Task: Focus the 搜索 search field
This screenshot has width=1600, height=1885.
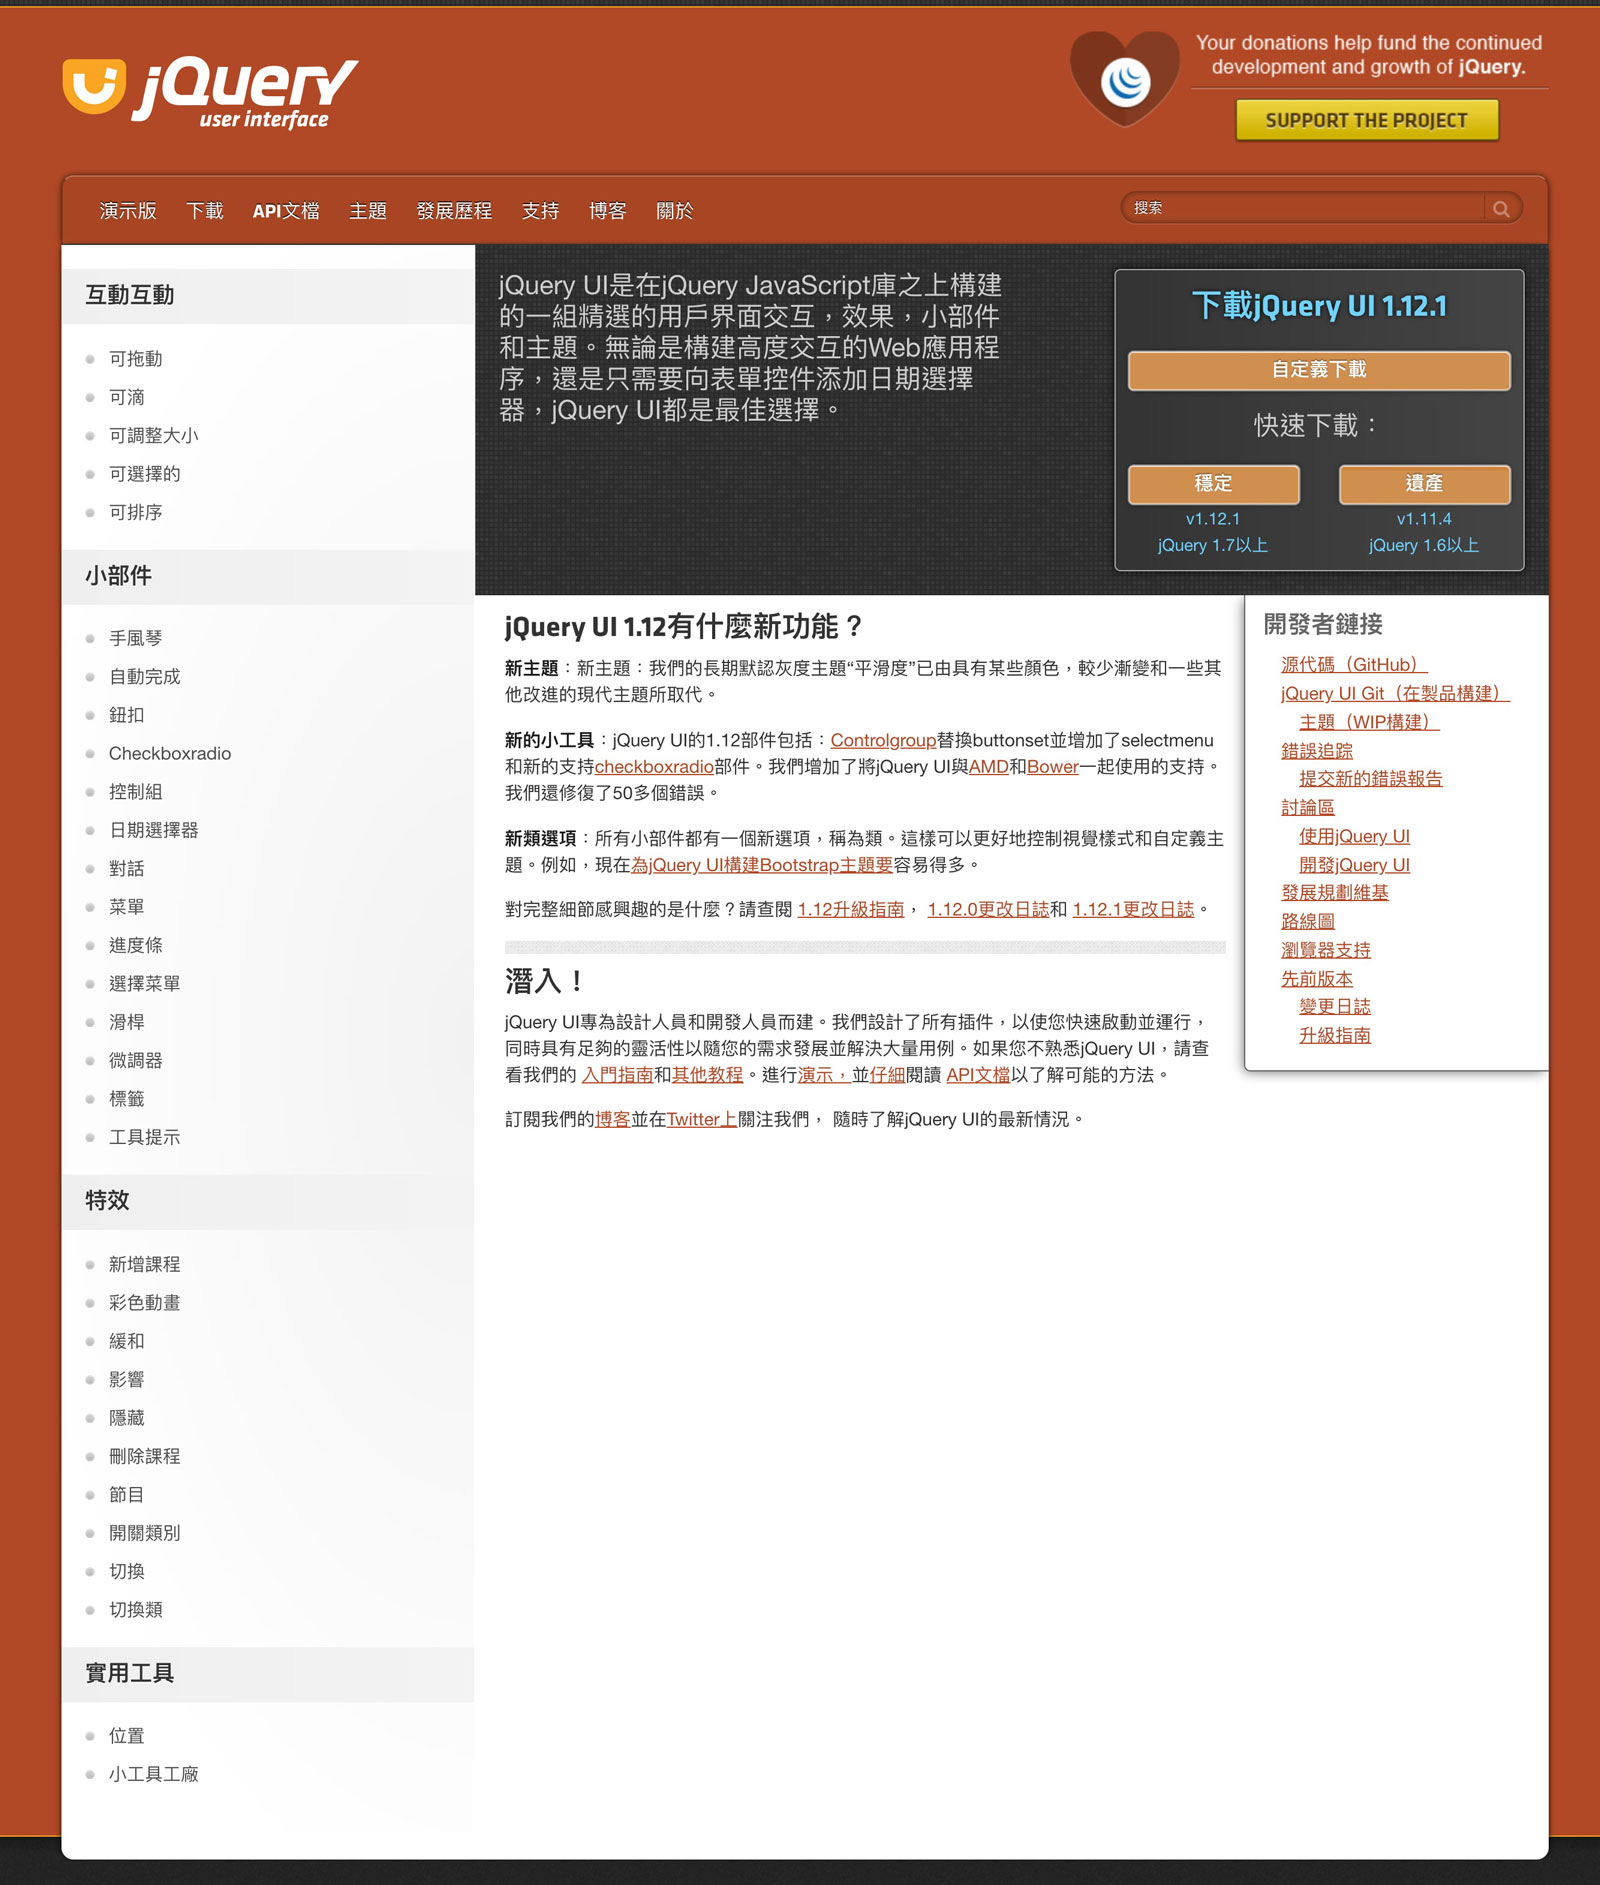Action: 1305,208
